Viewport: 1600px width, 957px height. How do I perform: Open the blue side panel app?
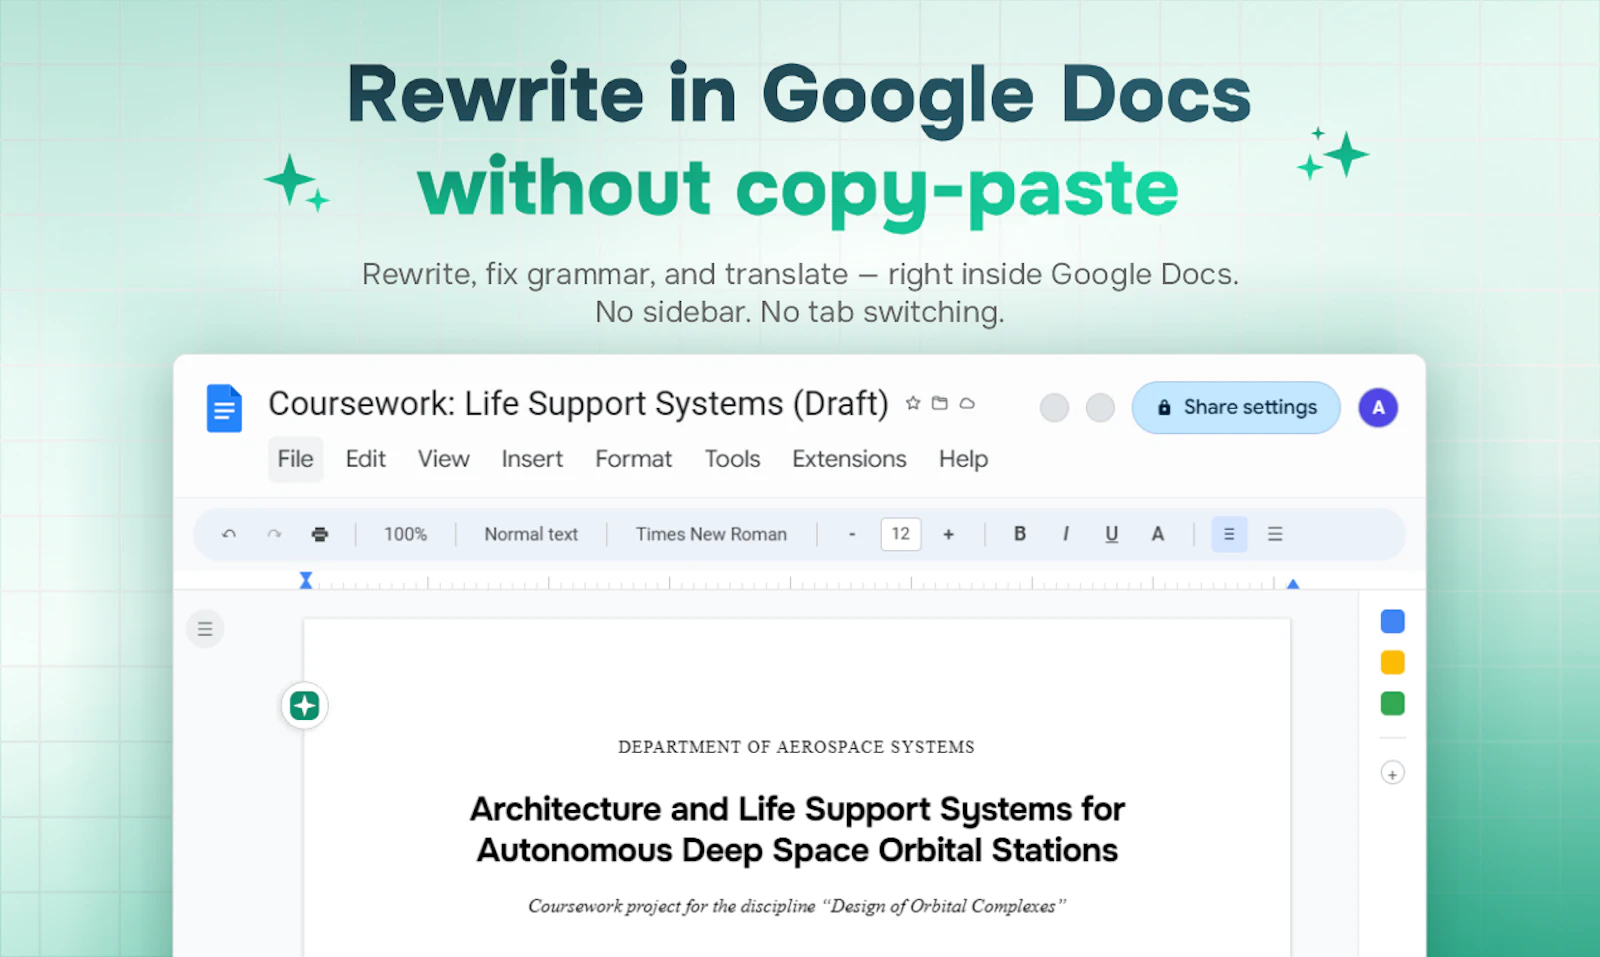(1392, 622)
